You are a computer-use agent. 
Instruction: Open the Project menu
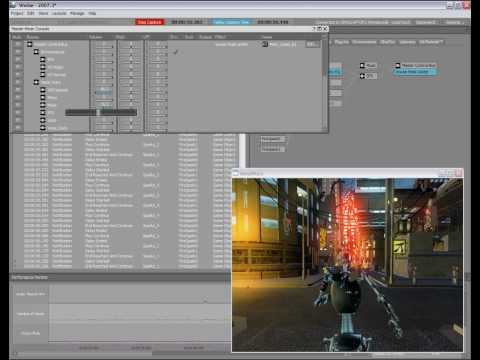[17, 13]
